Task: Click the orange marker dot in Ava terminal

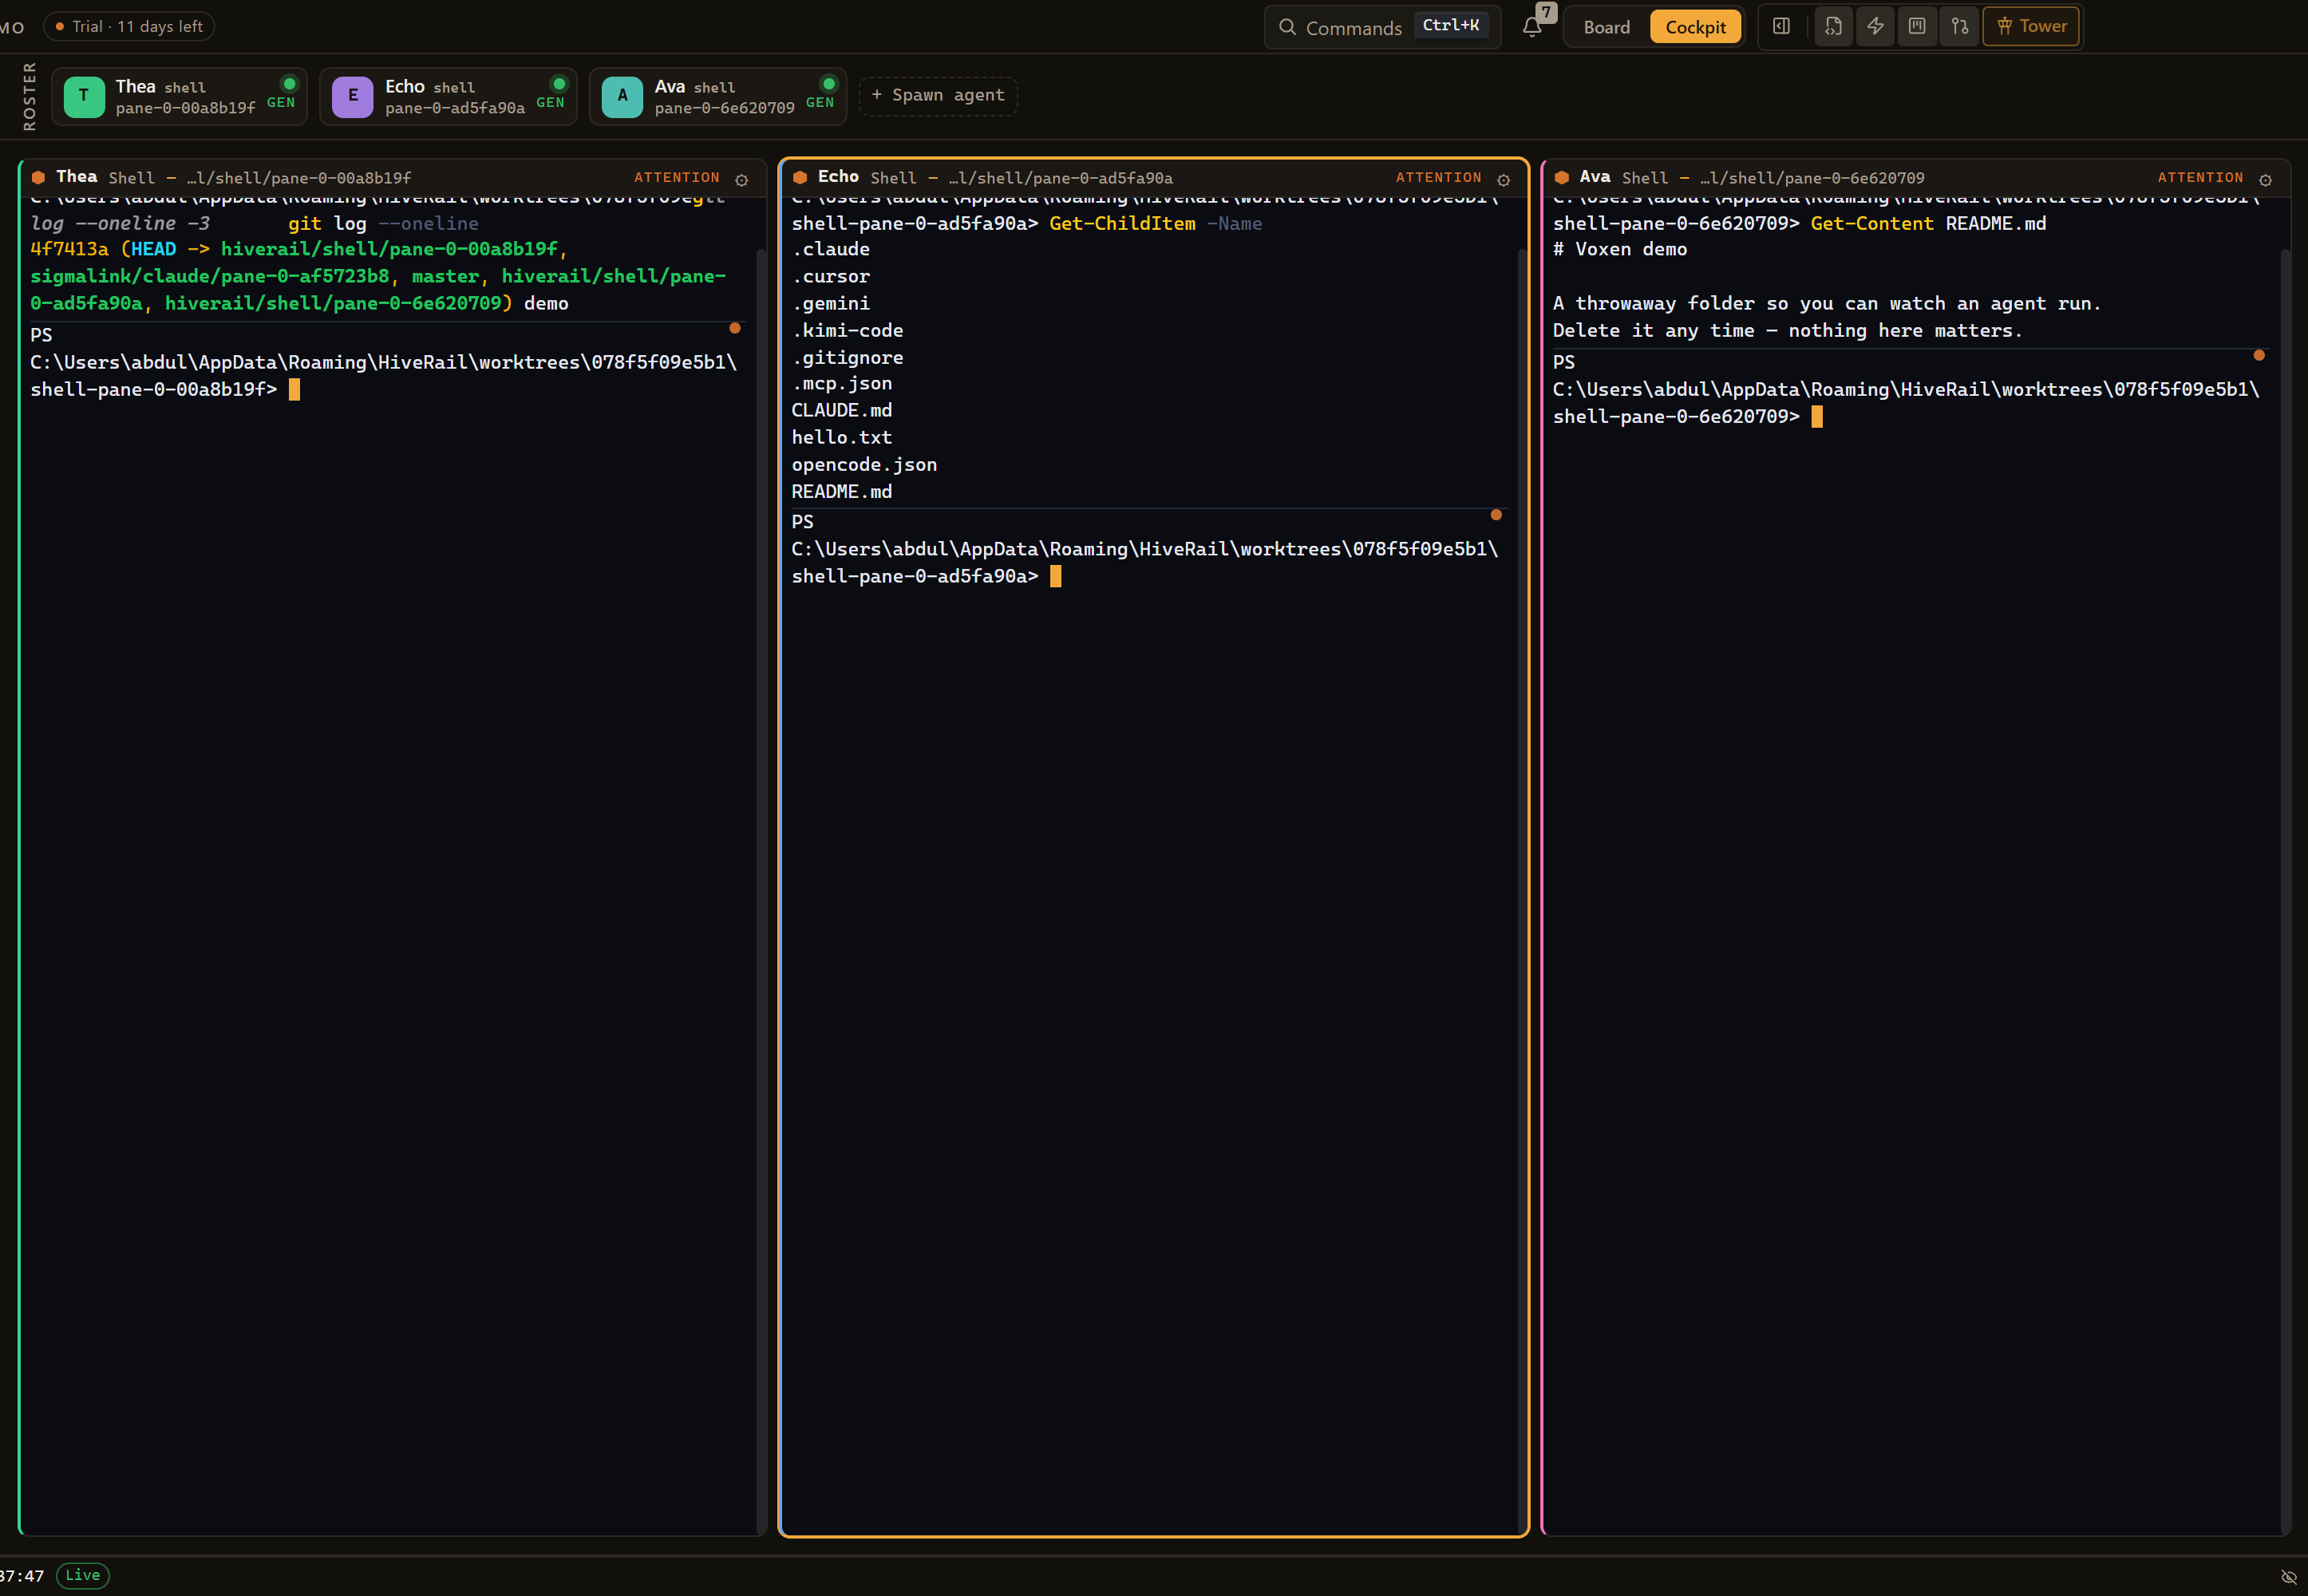Action: [2259, 355]
